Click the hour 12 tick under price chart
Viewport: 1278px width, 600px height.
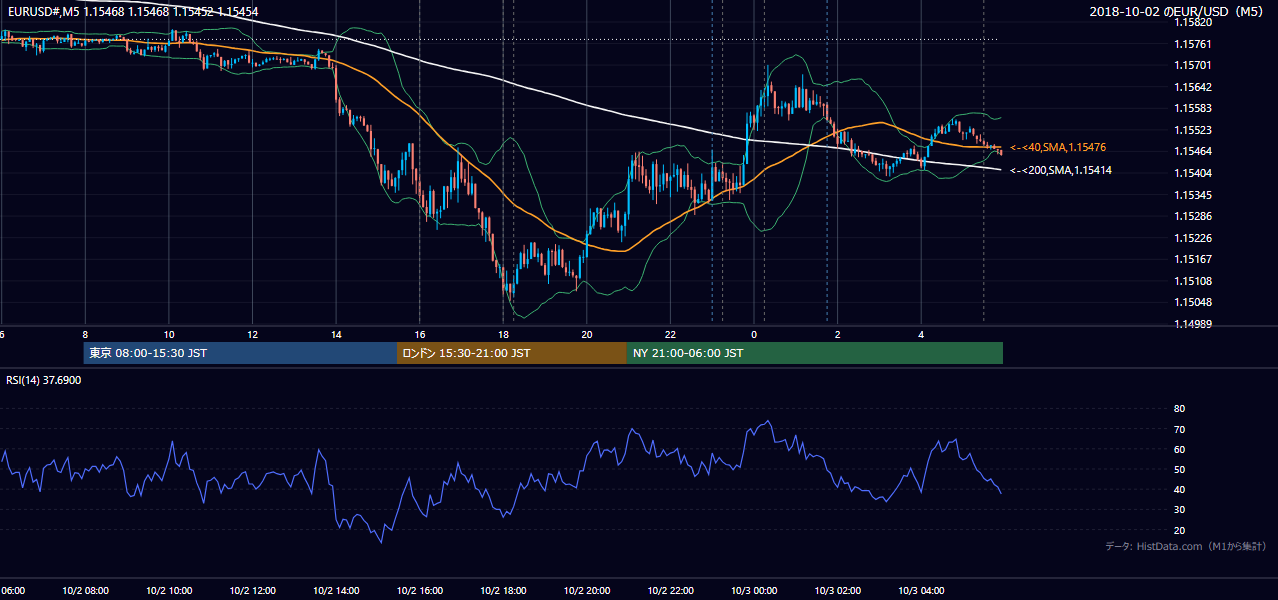point(252,334)
